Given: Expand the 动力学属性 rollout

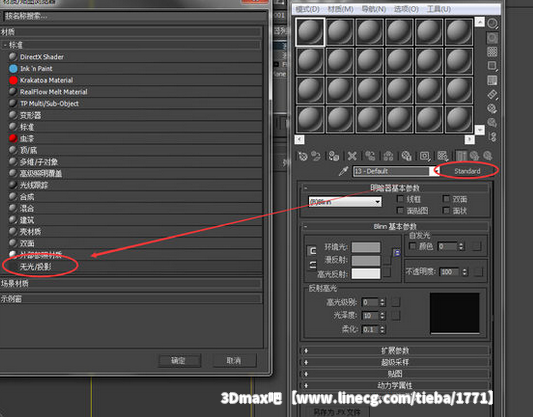Looking at the screenshot, I should (x=395, y=385).
